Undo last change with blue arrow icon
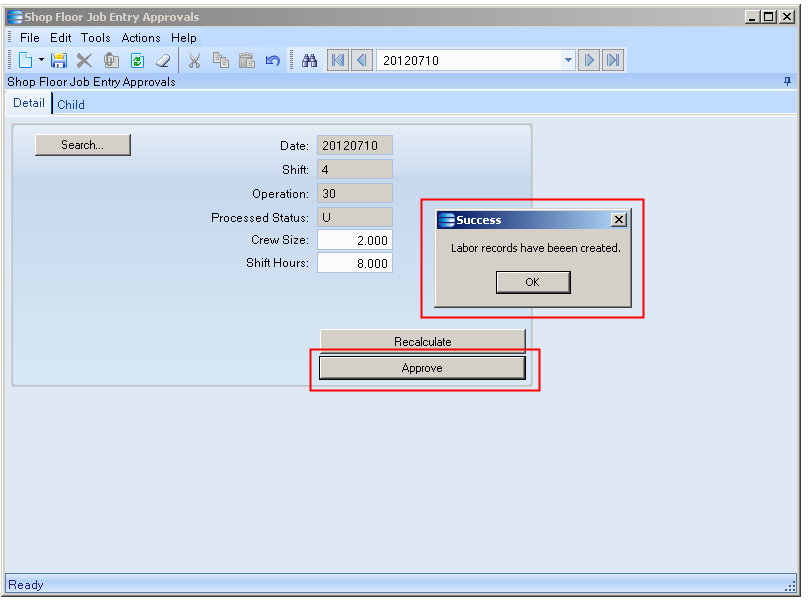This screenshot has width=808, height=600. (273, 60)
